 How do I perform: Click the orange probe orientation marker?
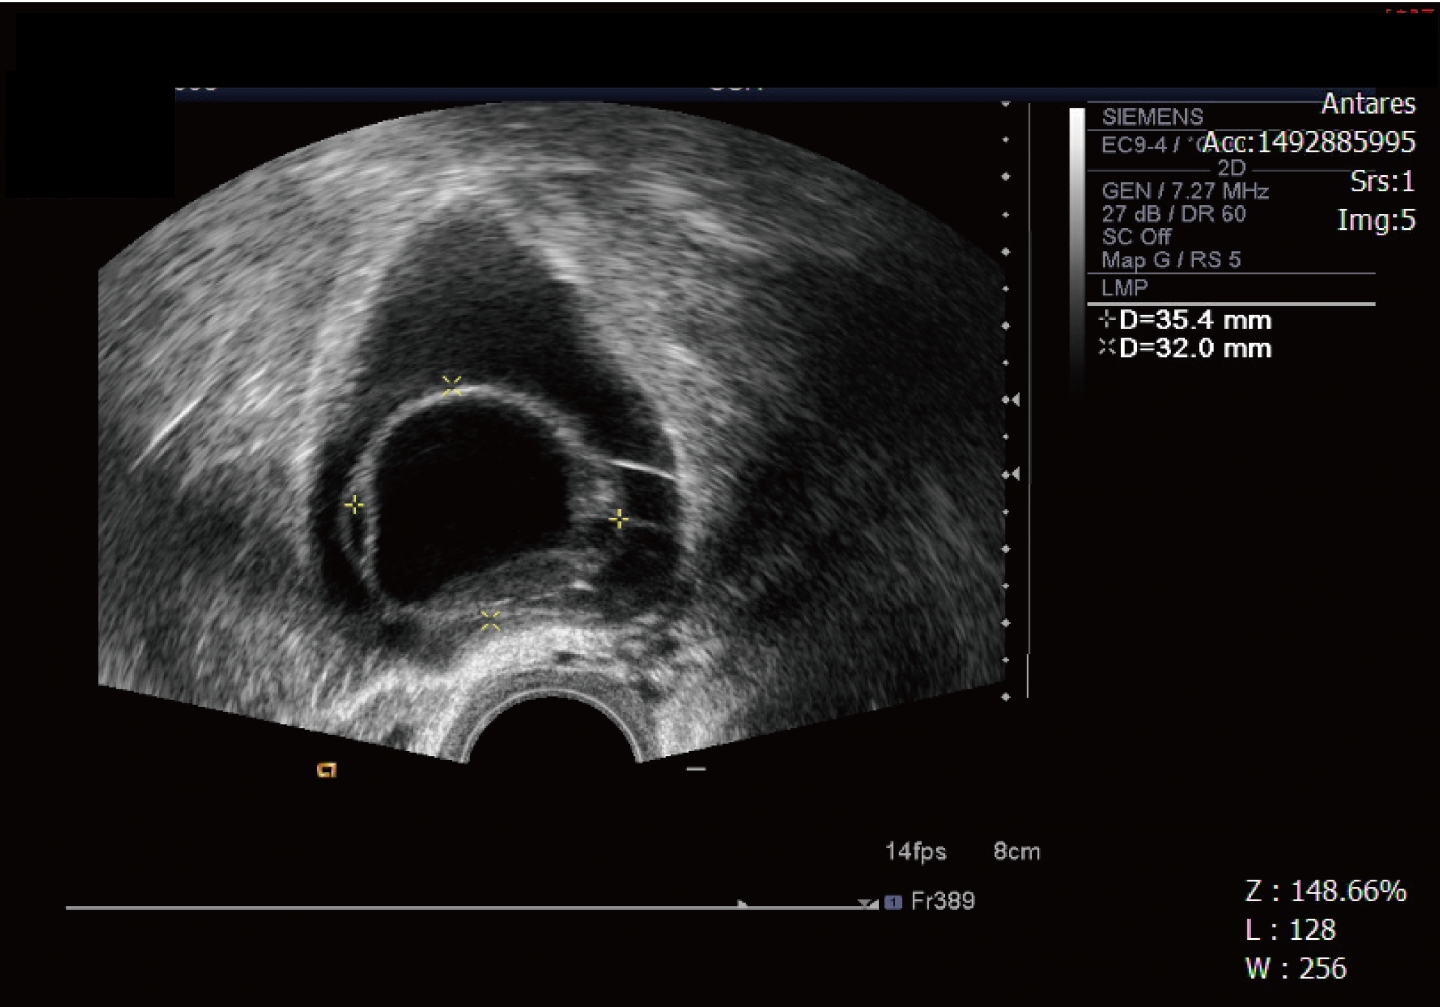click(x=326, y=769)
